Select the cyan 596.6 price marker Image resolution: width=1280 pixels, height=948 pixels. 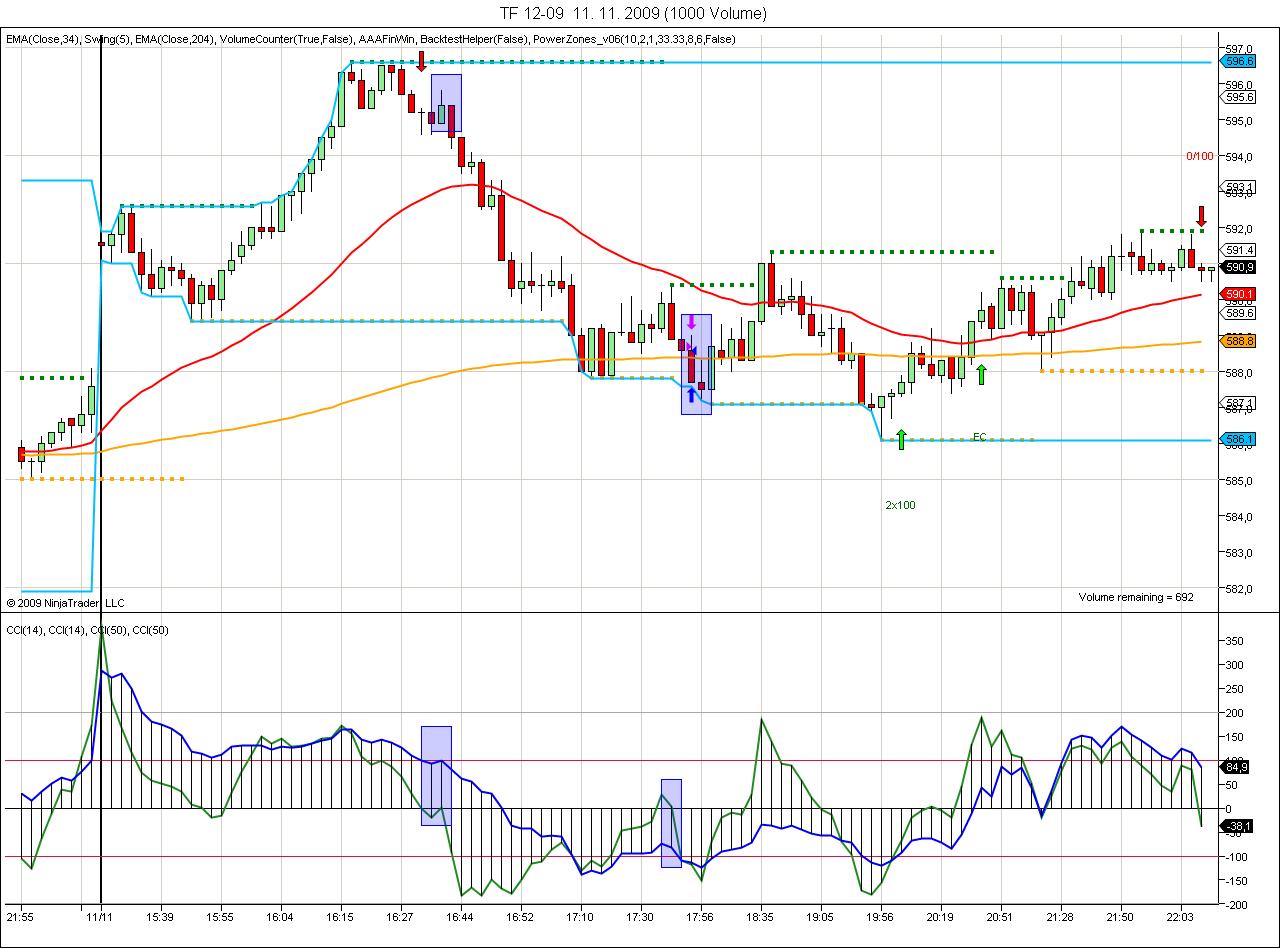coord(1238,62)
